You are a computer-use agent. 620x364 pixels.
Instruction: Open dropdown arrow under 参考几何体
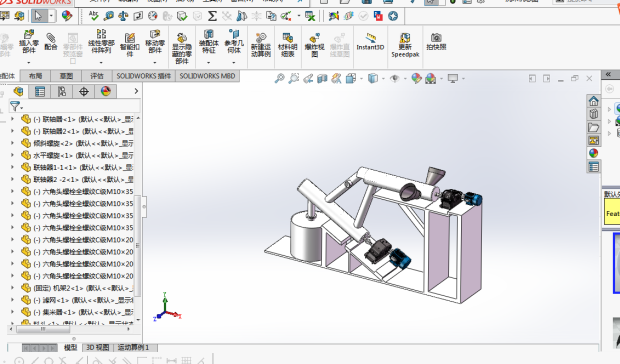(234, 62)
